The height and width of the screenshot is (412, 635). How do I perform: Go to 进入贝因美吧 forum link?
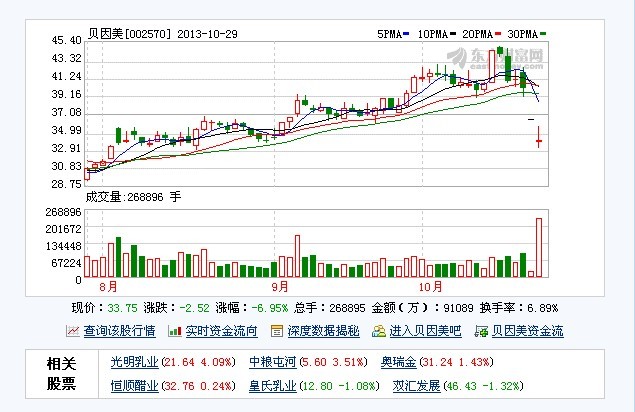425,331
